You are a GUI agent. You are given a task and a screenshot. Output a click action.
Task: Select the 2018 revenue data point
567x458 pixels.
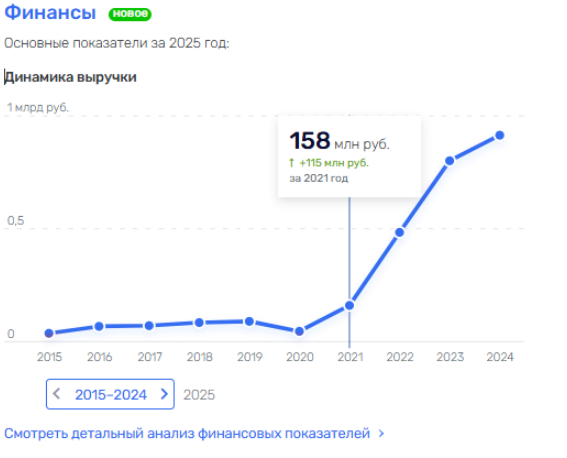click(199, 322)
